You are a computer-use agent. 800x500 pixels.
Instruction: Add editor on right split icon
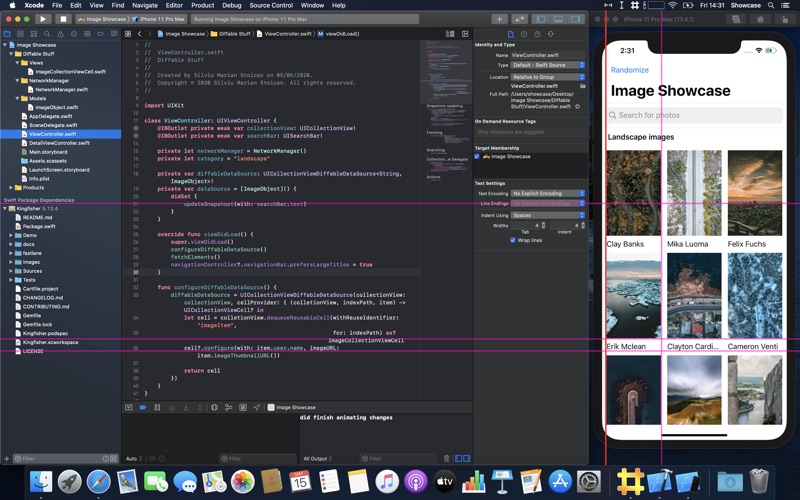(x=465, y=34)
